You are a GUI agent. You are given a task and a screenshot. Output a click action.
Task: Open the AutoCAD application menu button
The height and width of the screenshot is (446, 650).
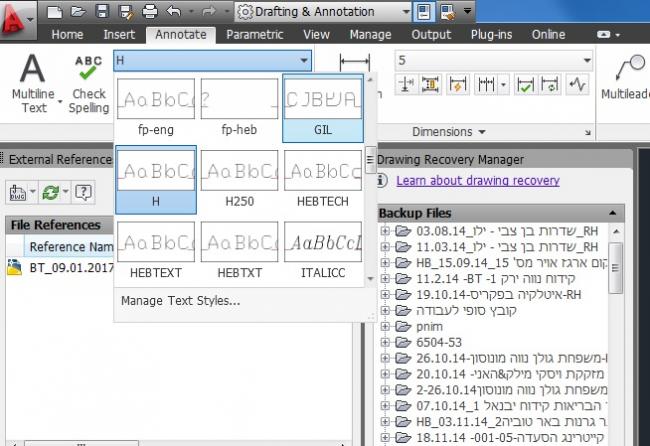pos(17,19)
